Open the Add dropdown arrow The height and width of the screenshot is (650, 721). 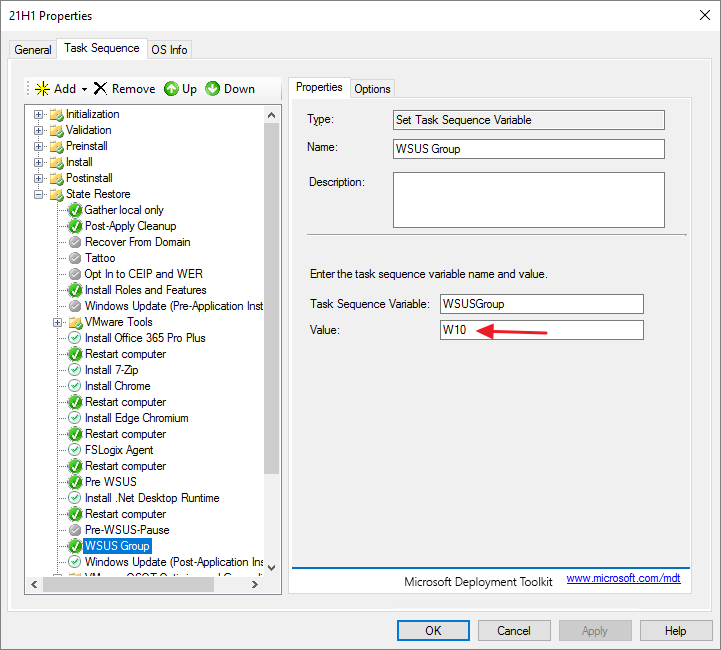tap(85, 89)
